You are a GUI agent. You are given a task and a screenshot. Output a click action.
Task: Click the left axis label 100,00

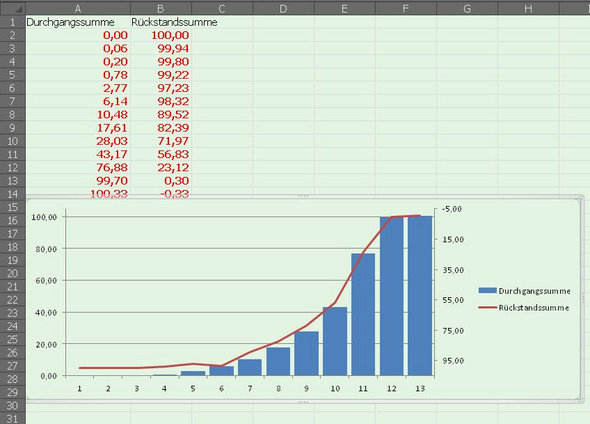(x=44, y=217)
